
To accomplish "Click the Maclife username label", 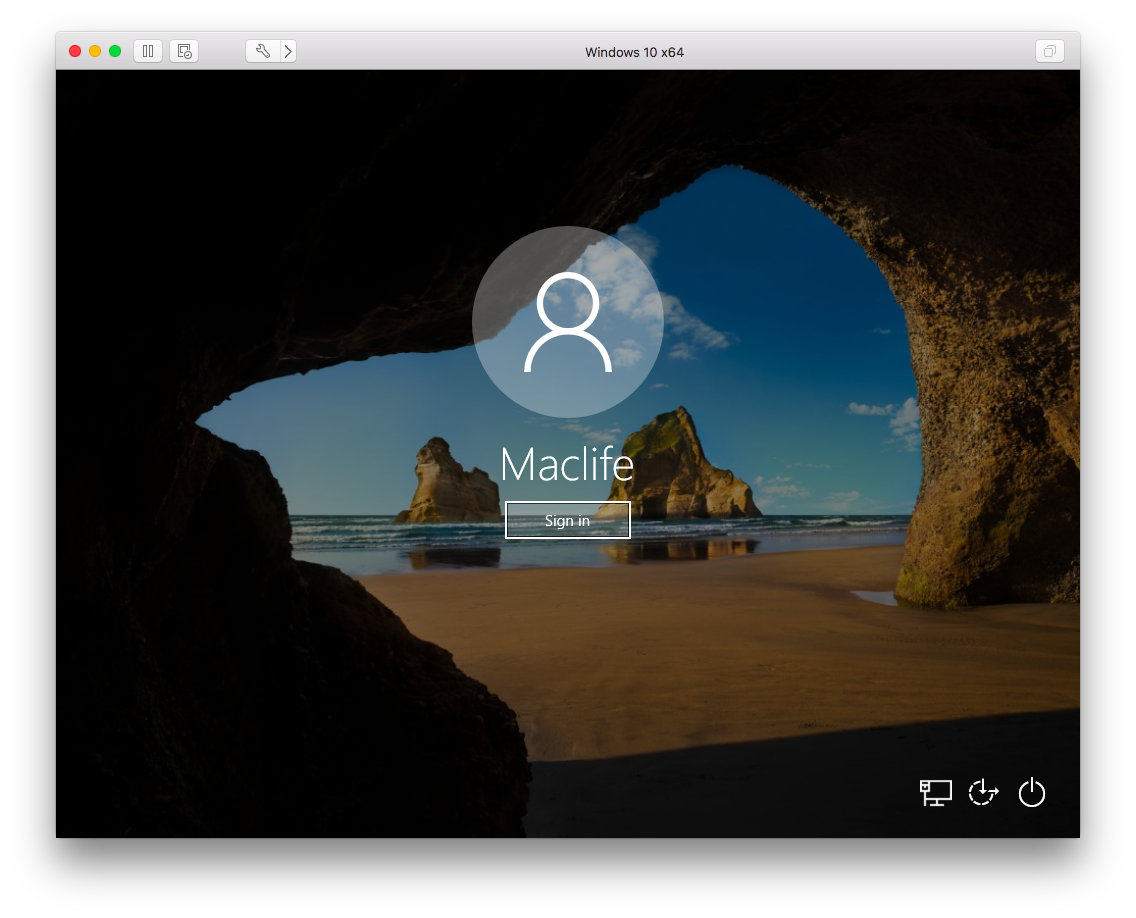I will point(567,464).
